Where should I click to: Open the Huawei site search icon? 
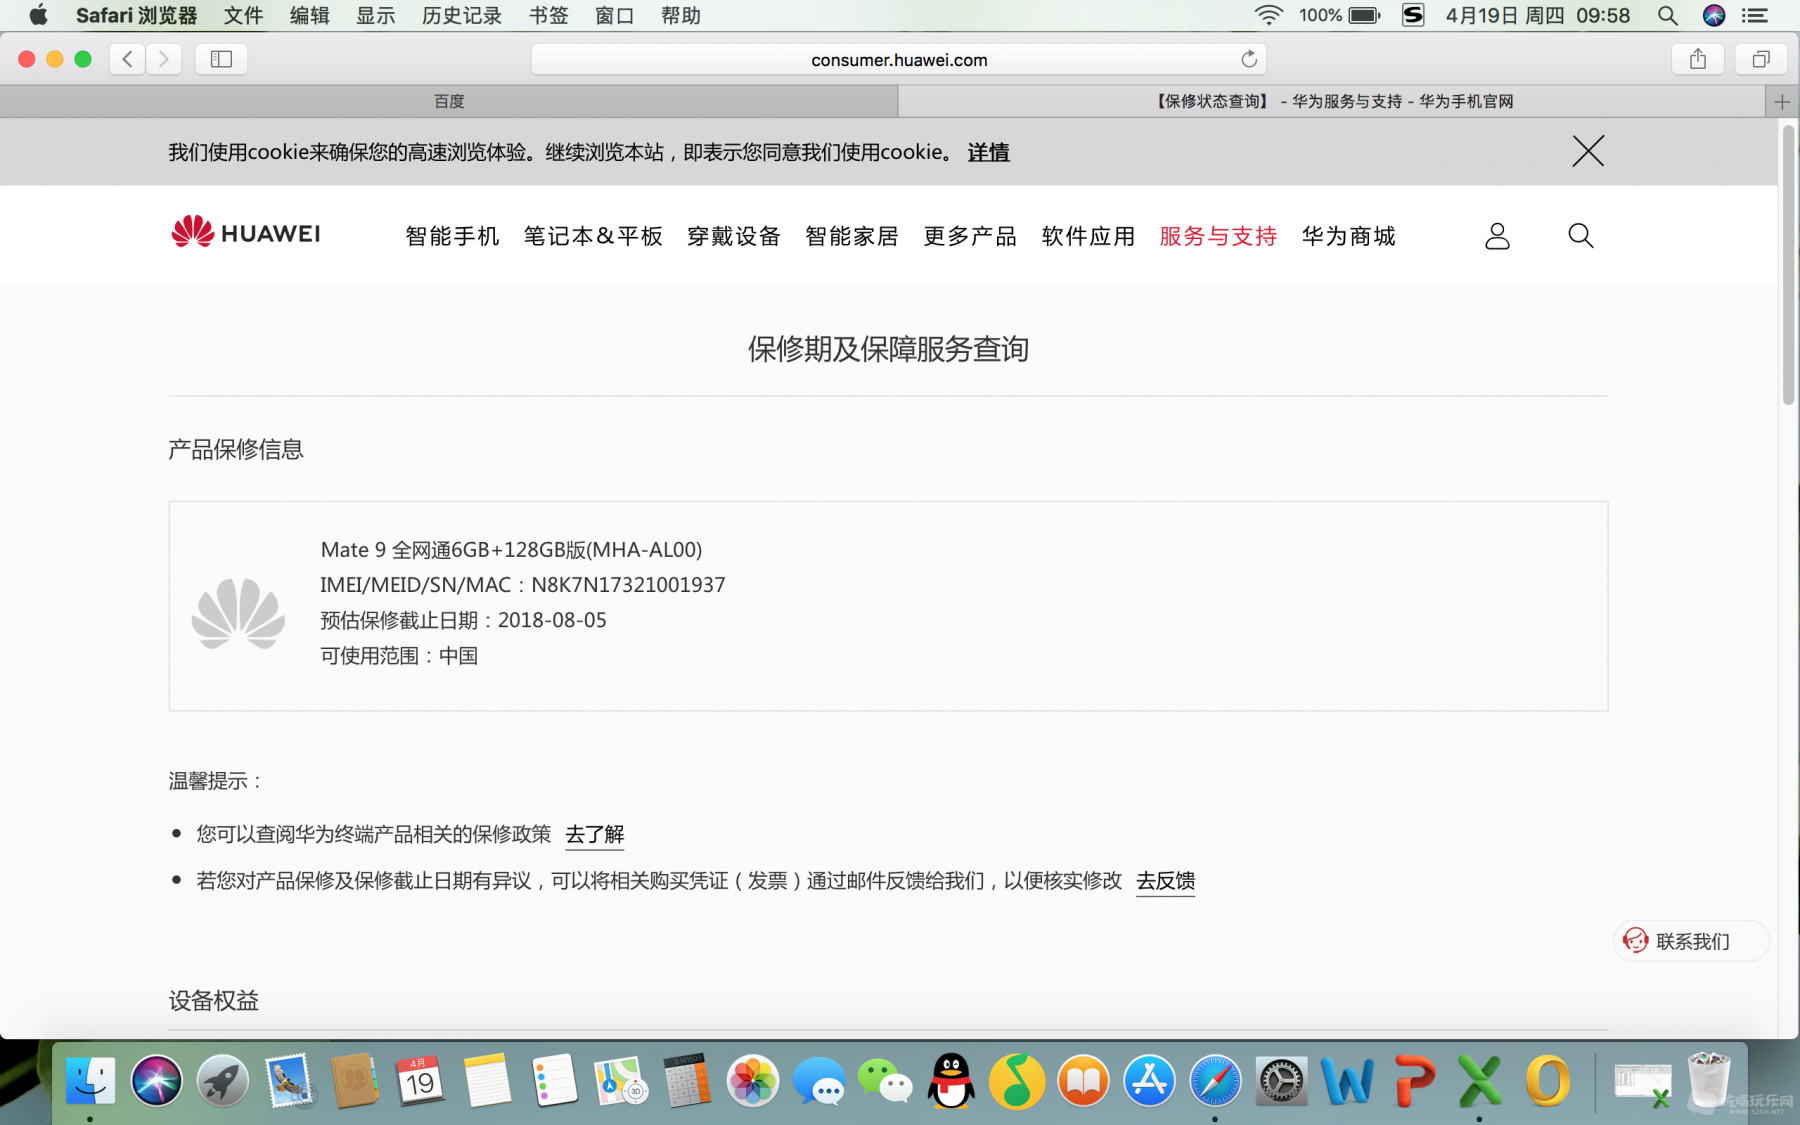1581,235
